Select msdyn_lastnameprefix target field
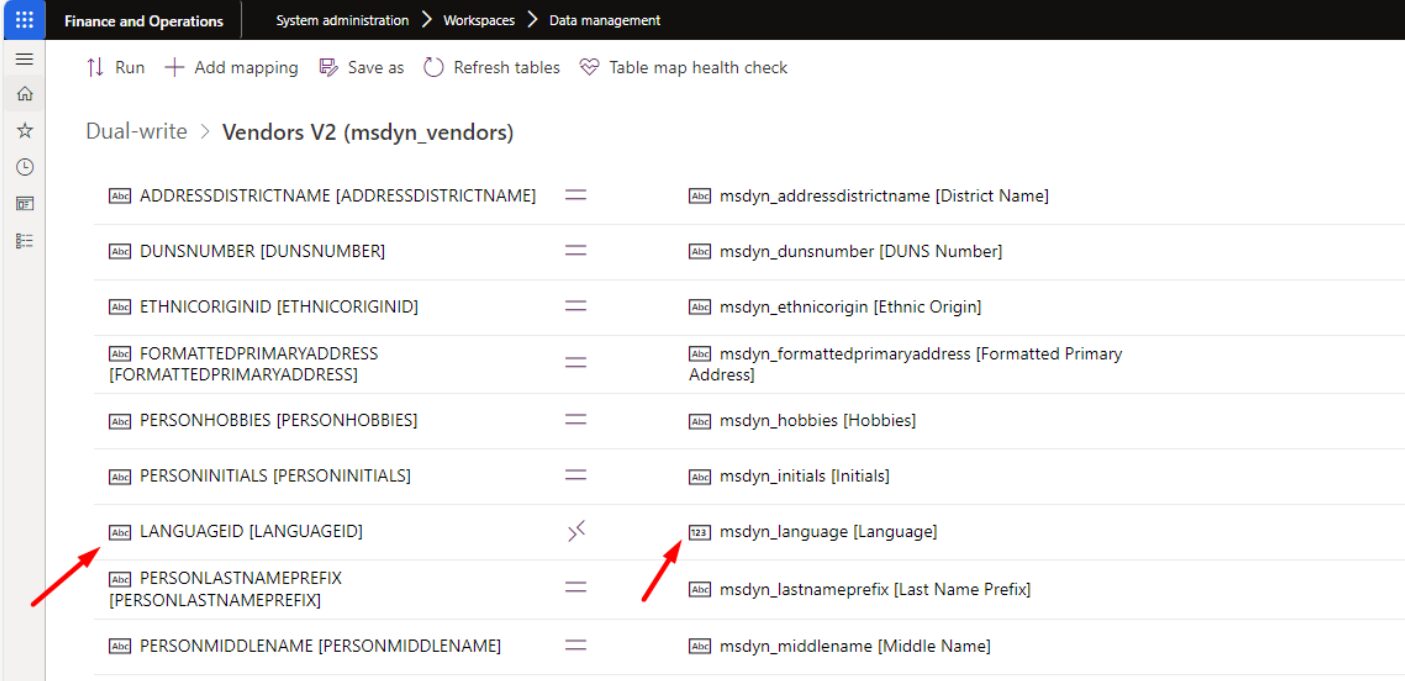 click(x=875, y=589)
